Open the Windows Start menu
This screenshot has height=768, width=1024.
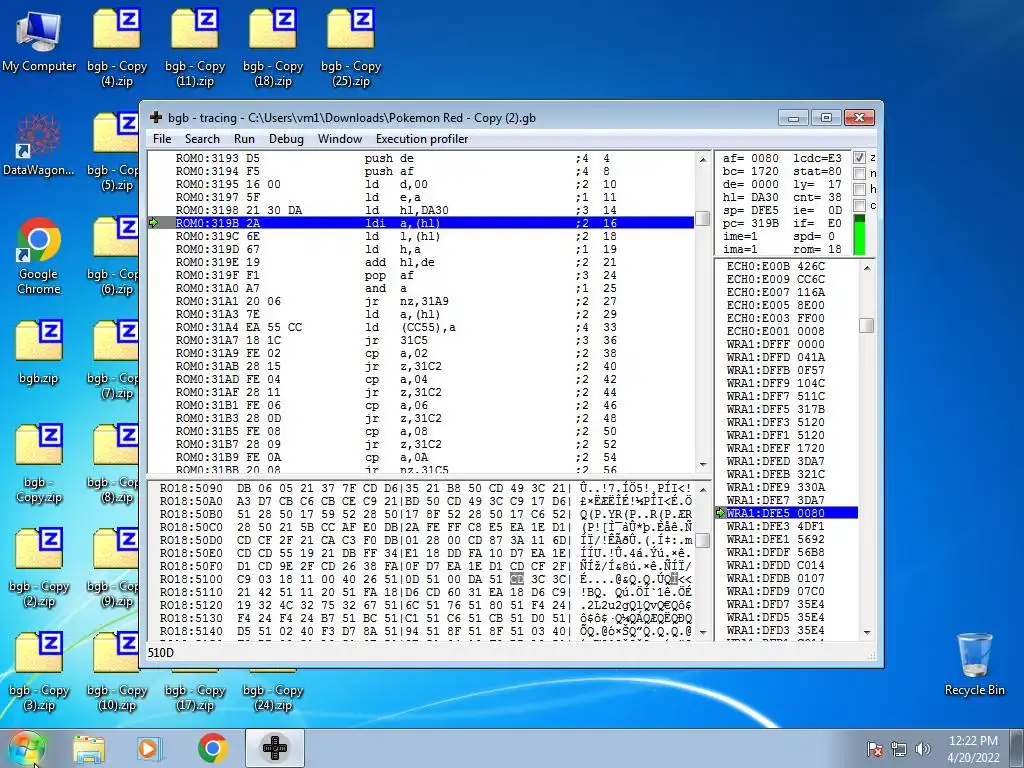click(x=26, y=748)
